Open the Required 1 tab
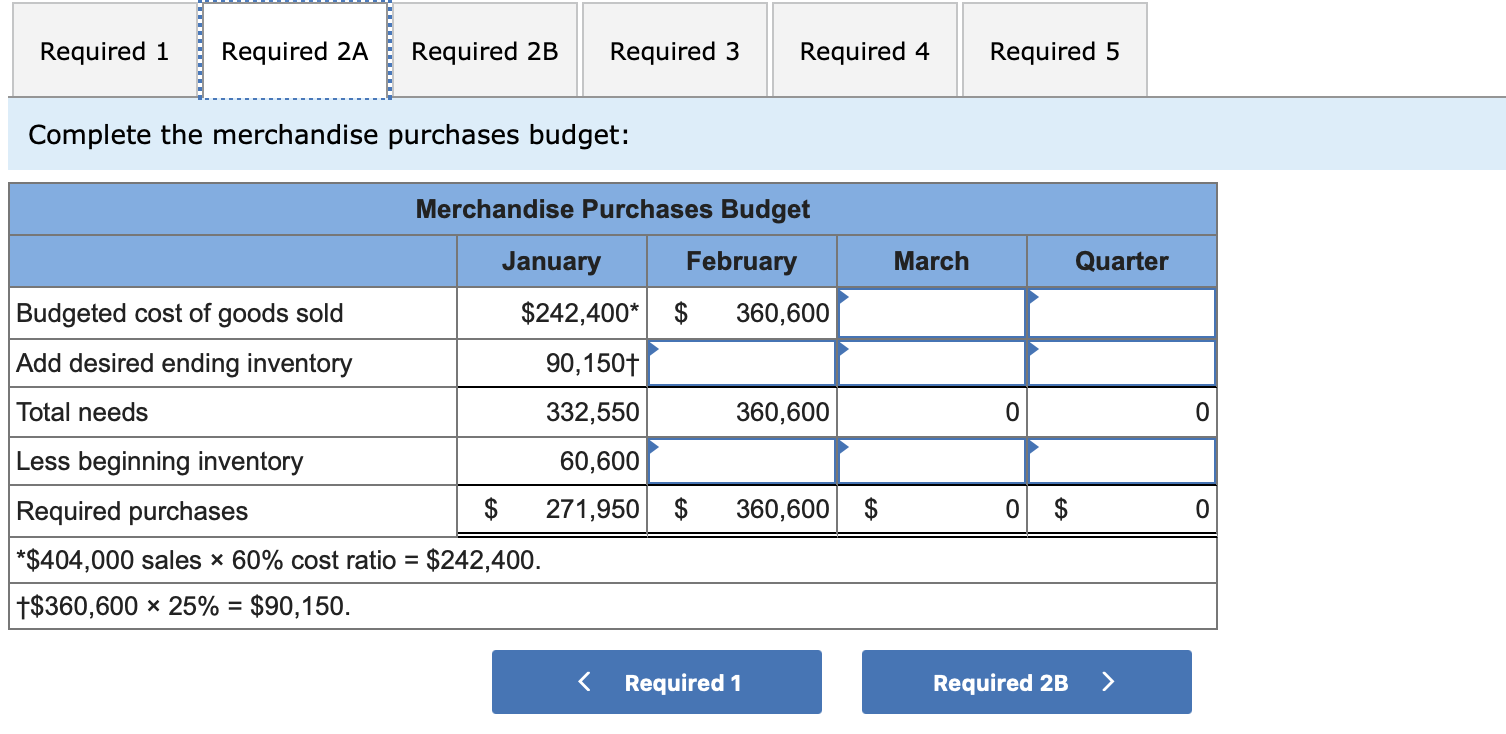1506x734 pixels. (x=105, y=50)
